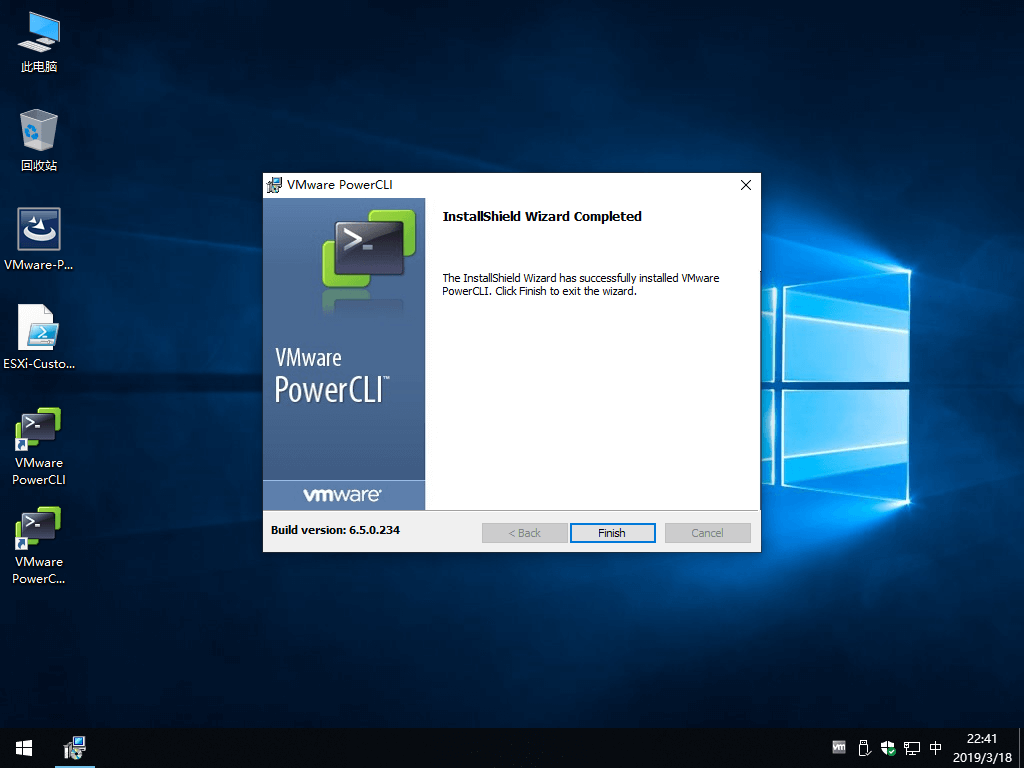Click the safely remove hardware USB icon
This screenshot has height=768, width=1024.
(864, 747)
